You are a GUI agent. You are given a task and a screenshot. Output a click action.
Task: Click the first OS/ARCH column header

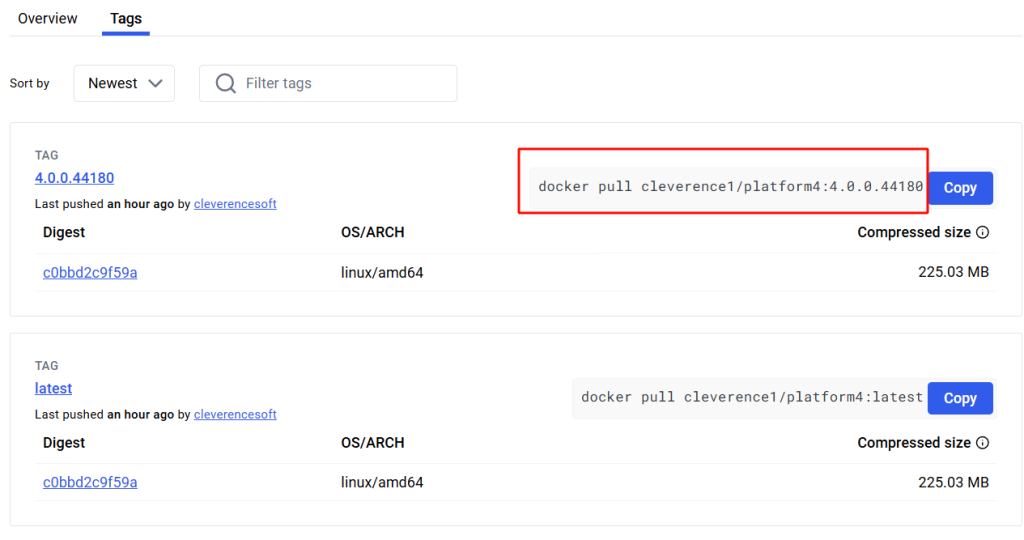[x=372, y=232]
